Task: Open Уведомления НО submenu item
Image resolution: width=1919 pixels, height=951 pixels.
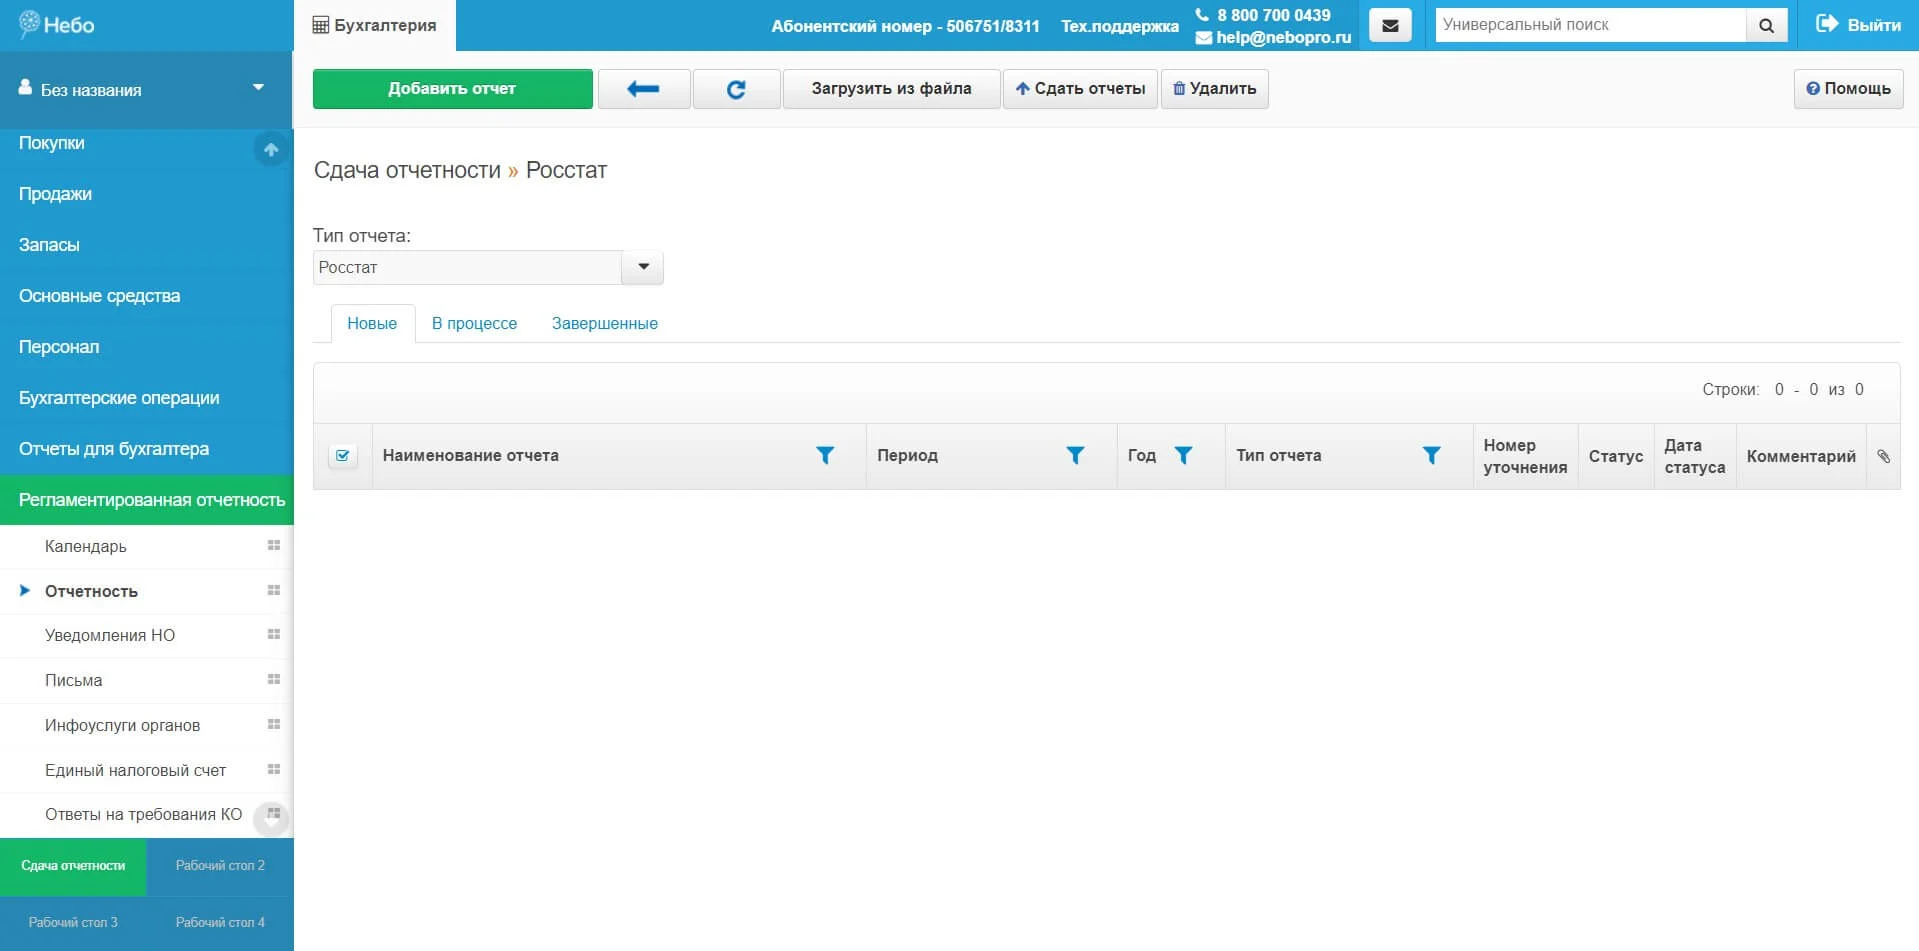Action: tap(110, 635)
